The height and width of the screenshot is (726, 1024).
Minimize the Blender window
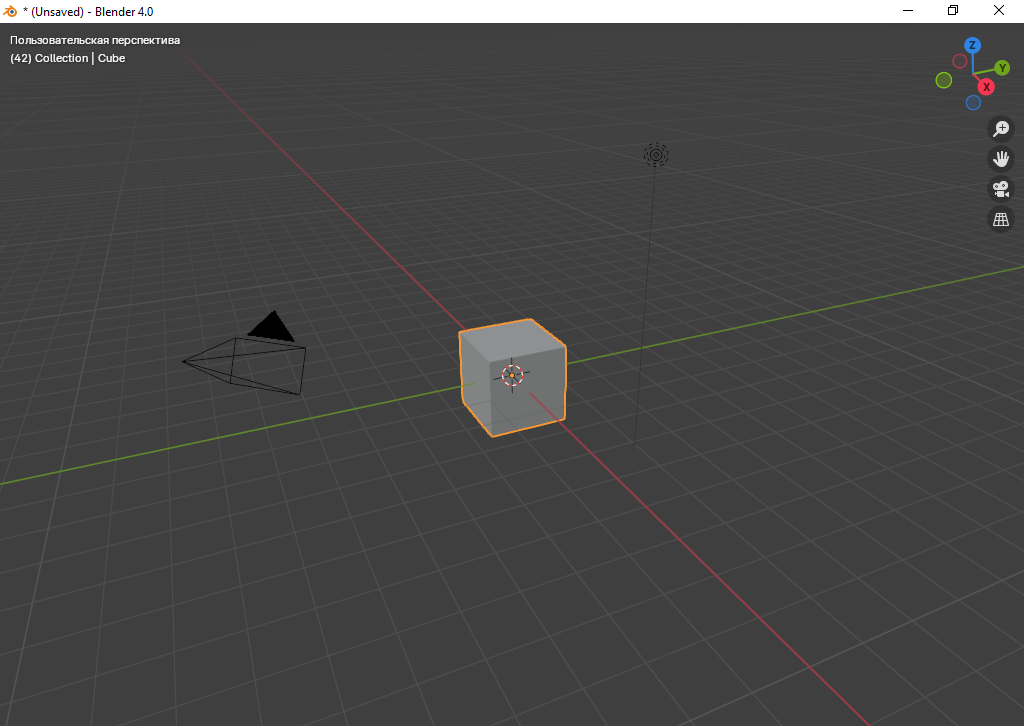pyautogui.click(x=907, y=11)
